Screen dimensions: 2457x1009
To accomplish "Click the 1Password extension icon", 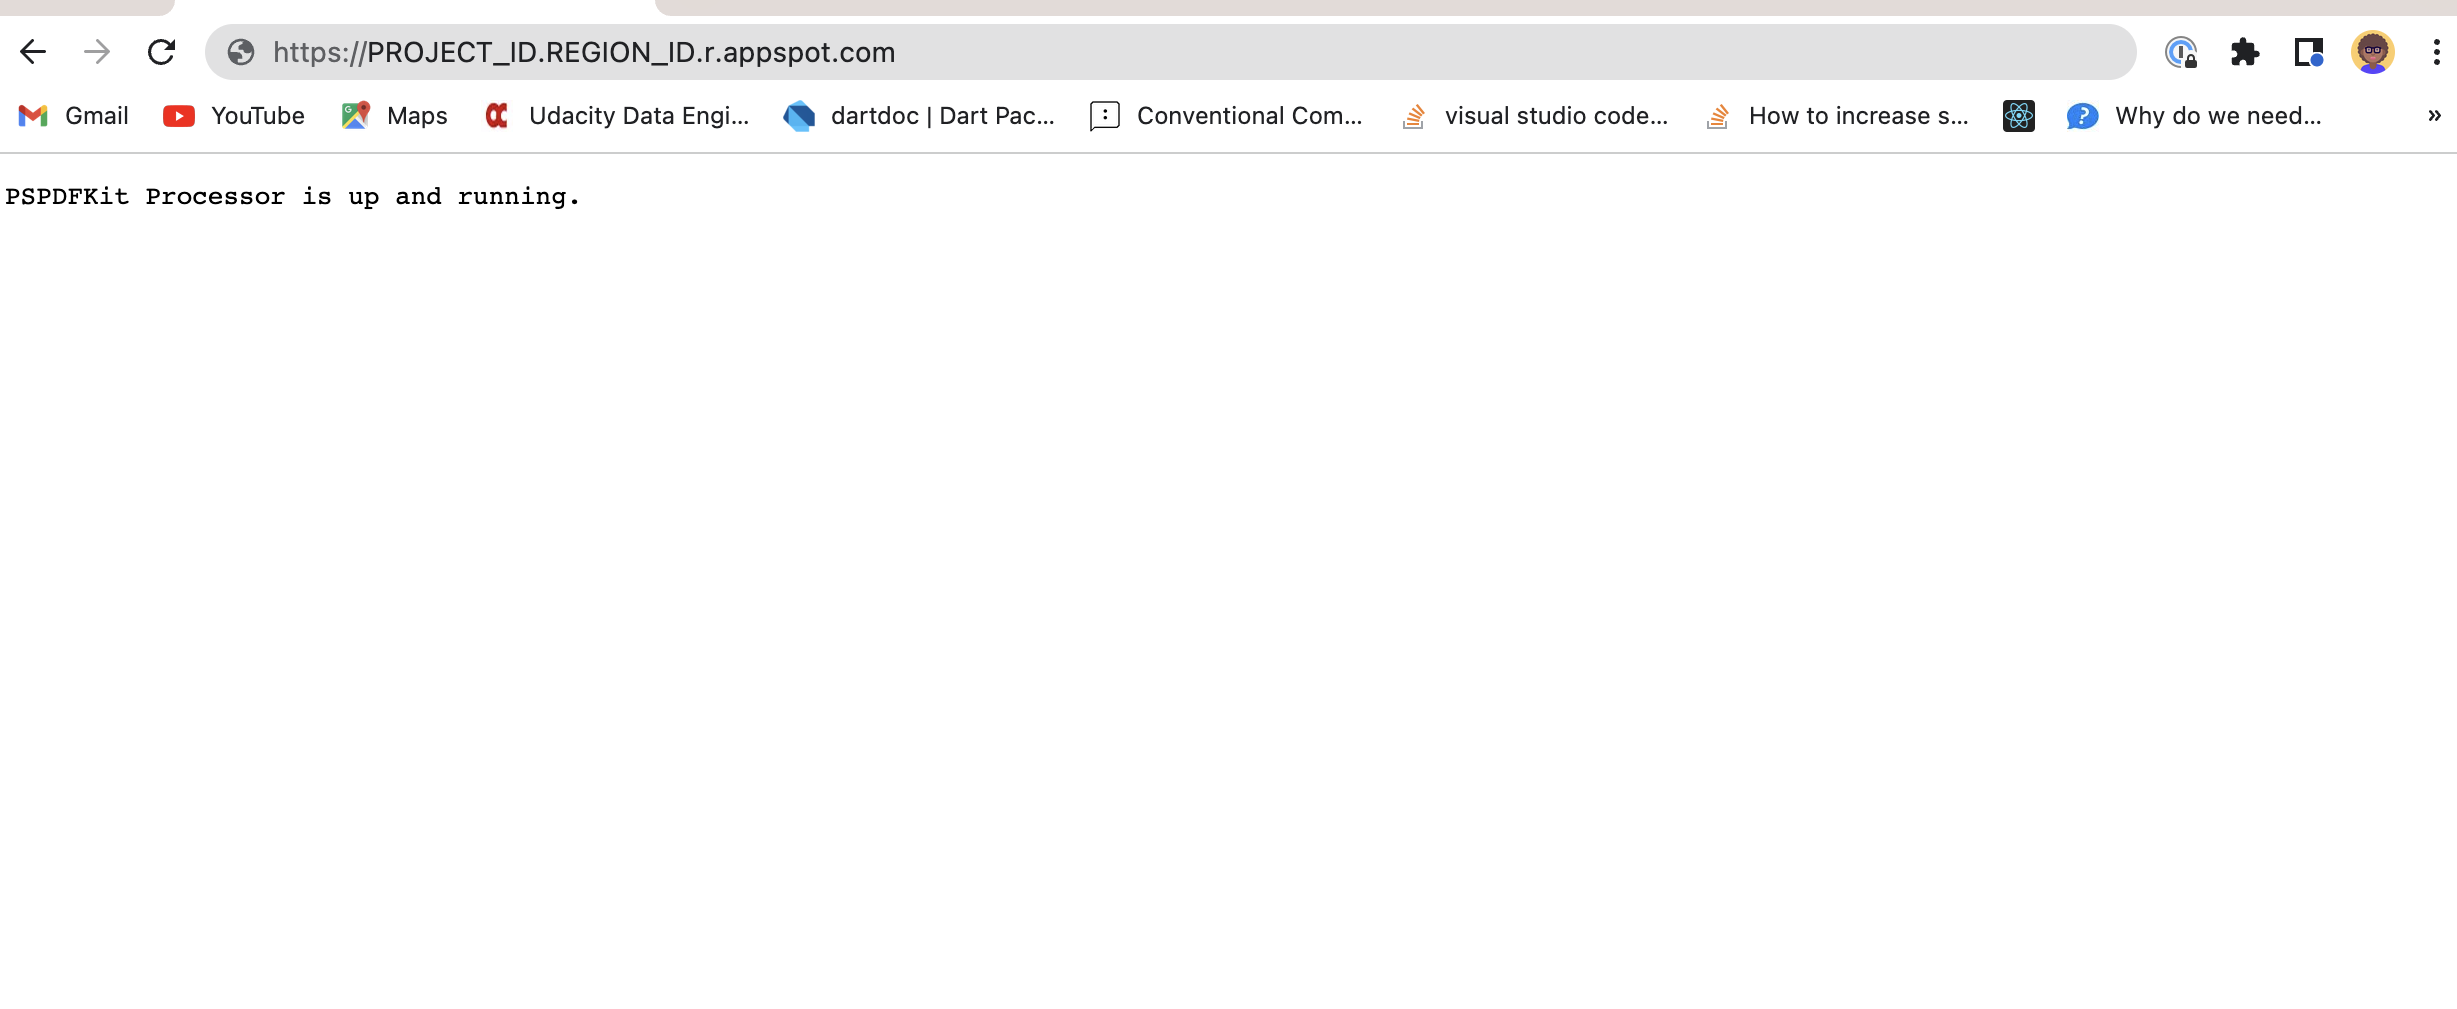I will [x=2180, y=52].
